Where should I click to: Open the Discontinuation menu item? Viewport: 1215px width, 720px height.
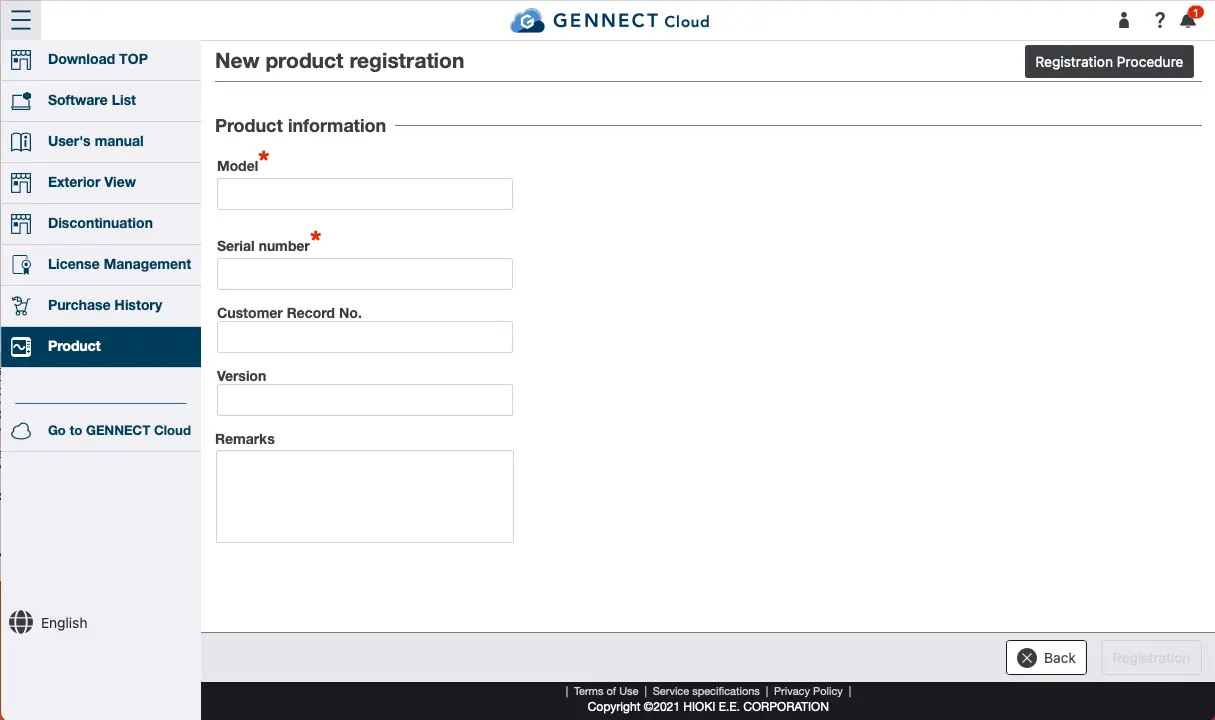click(x=101, y=224)
